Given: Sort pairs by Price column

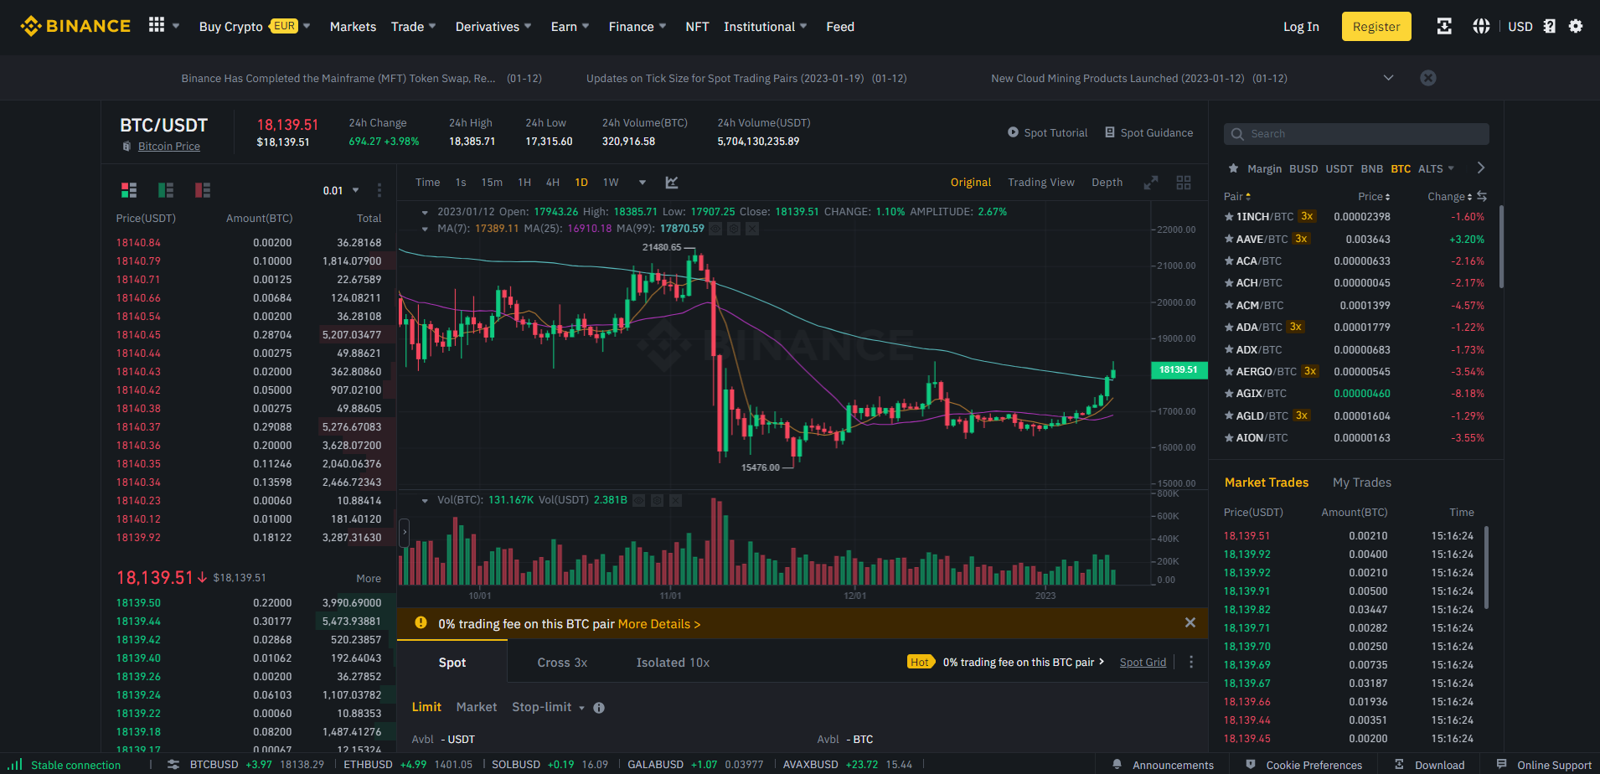Looking at the screenshot, I should pos(1374,196).
